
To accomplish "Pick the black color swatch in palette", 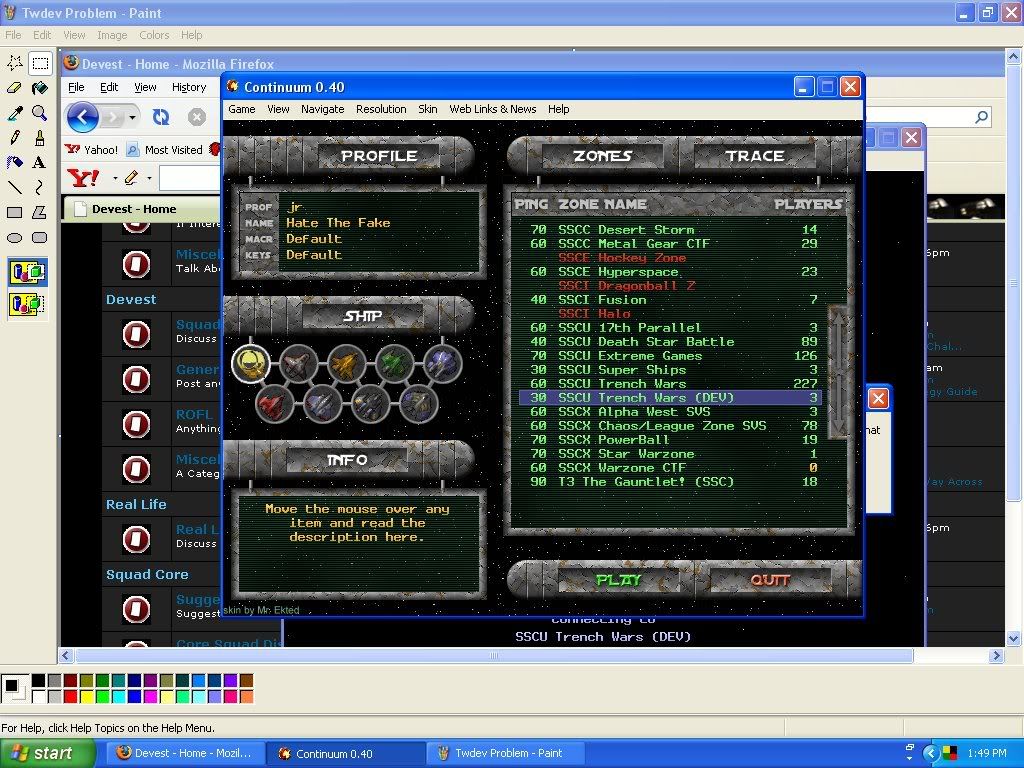I will [x=39, y=681].
